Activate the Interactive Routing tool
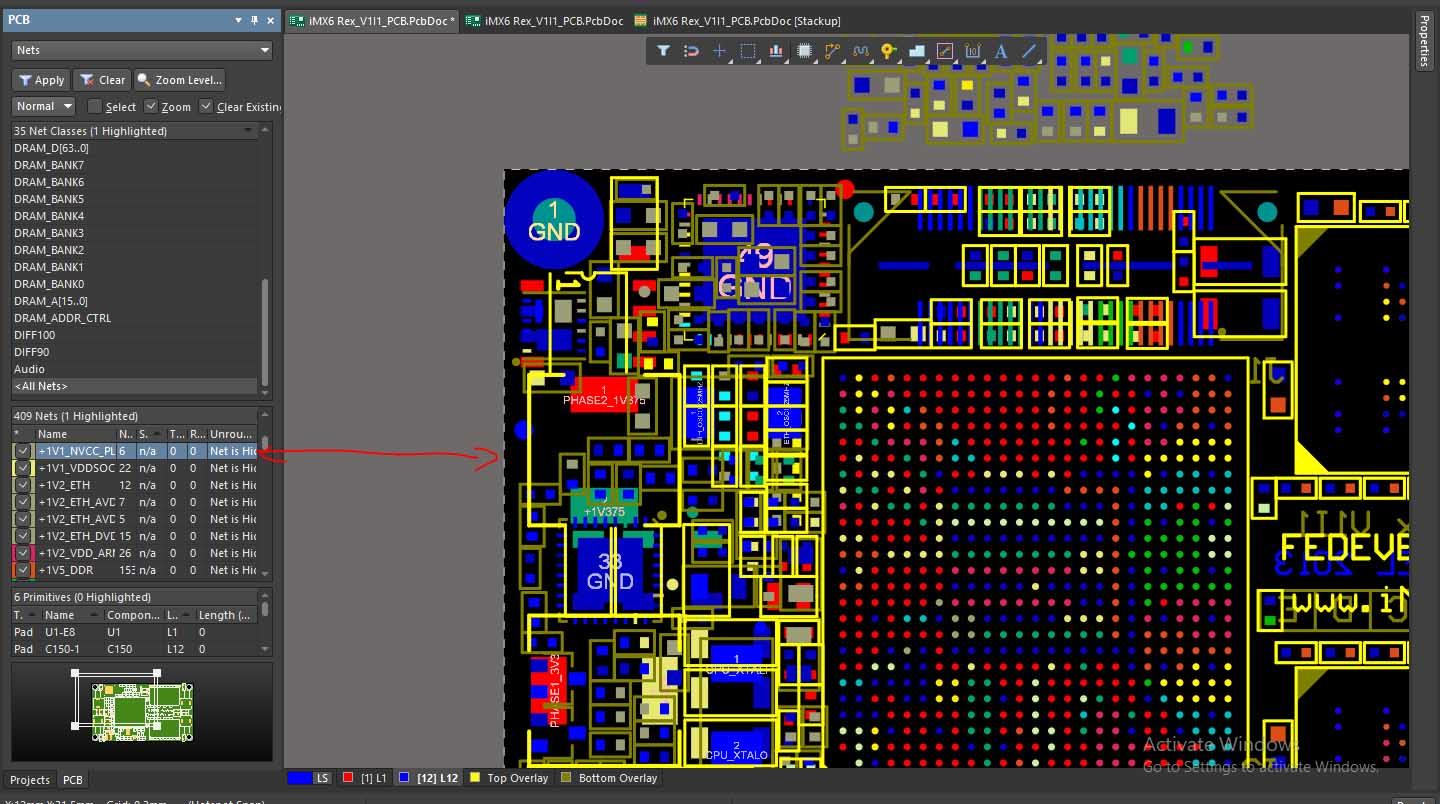Image resolution: width=1440 pixels, height=804 pixels. (832, 50)
